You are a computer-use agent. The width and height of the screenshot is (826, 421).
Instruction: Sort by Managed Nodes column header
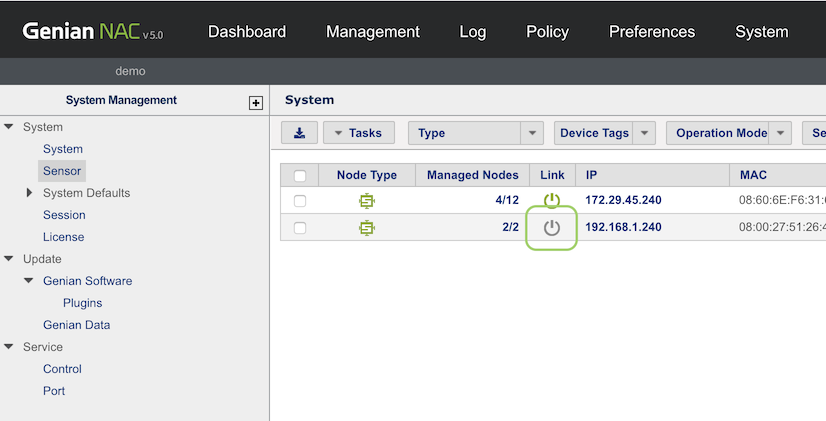pos(472,176)
